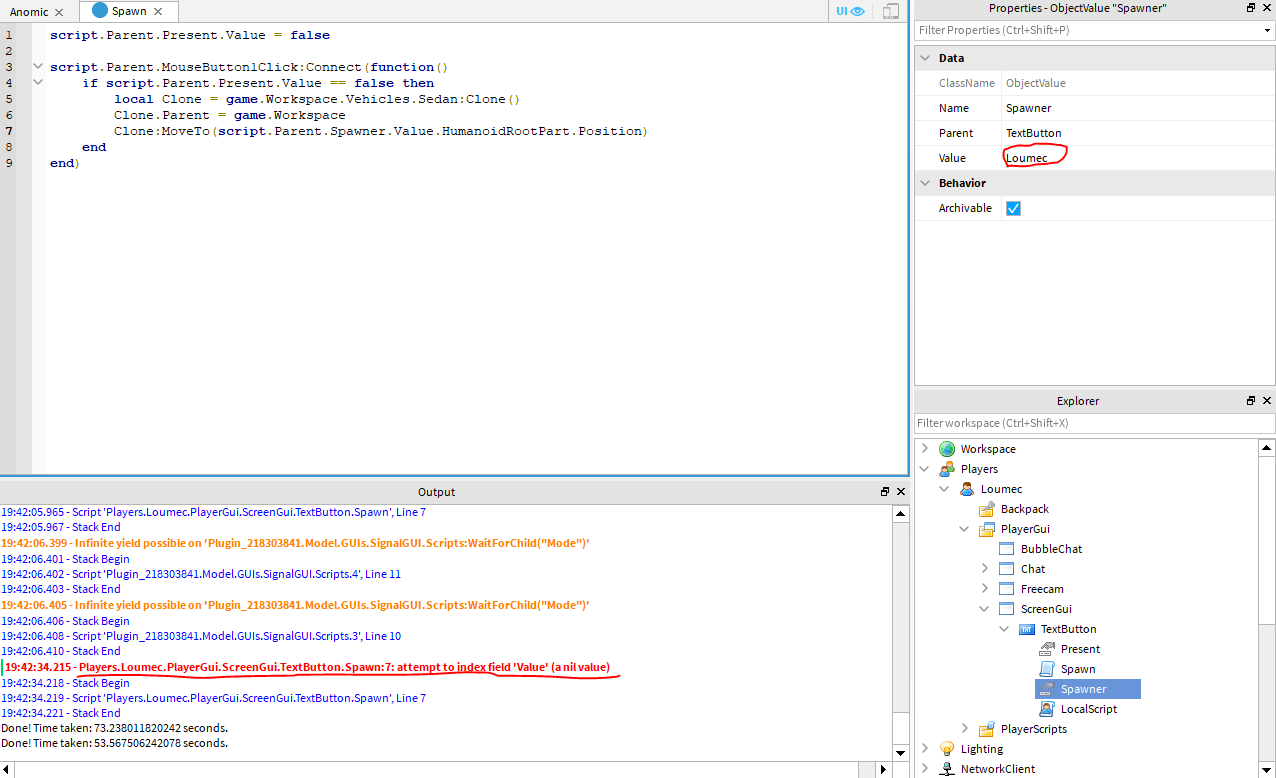Select the Lighting bulb icon

pos(946,749)
